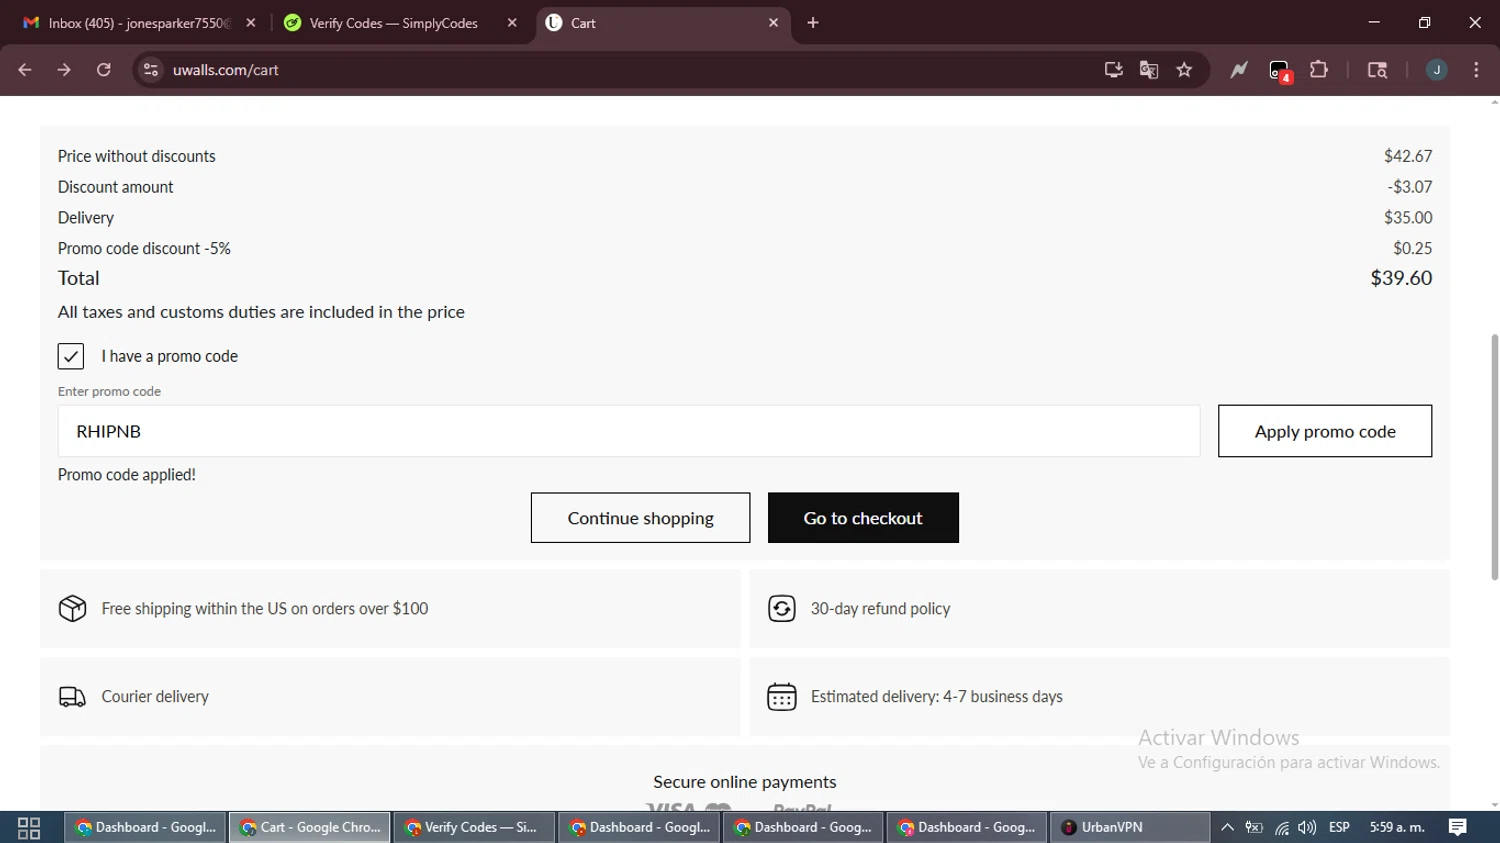Open the Chrome profile avatar J
This screenshot has width=1500, height=843.
(x=1437, y=70)
